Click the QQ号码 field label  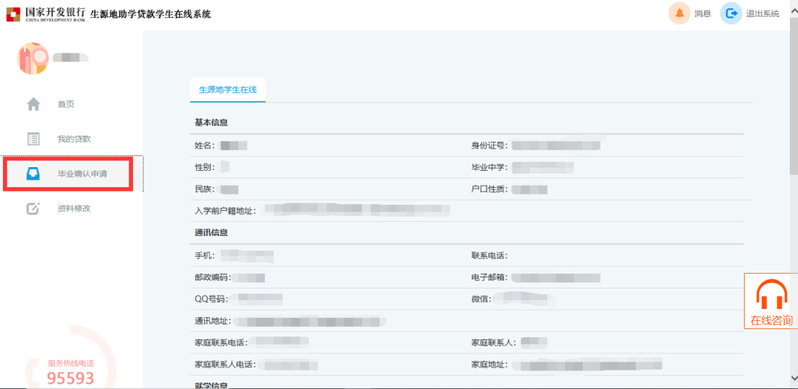[x=211, y=299]
